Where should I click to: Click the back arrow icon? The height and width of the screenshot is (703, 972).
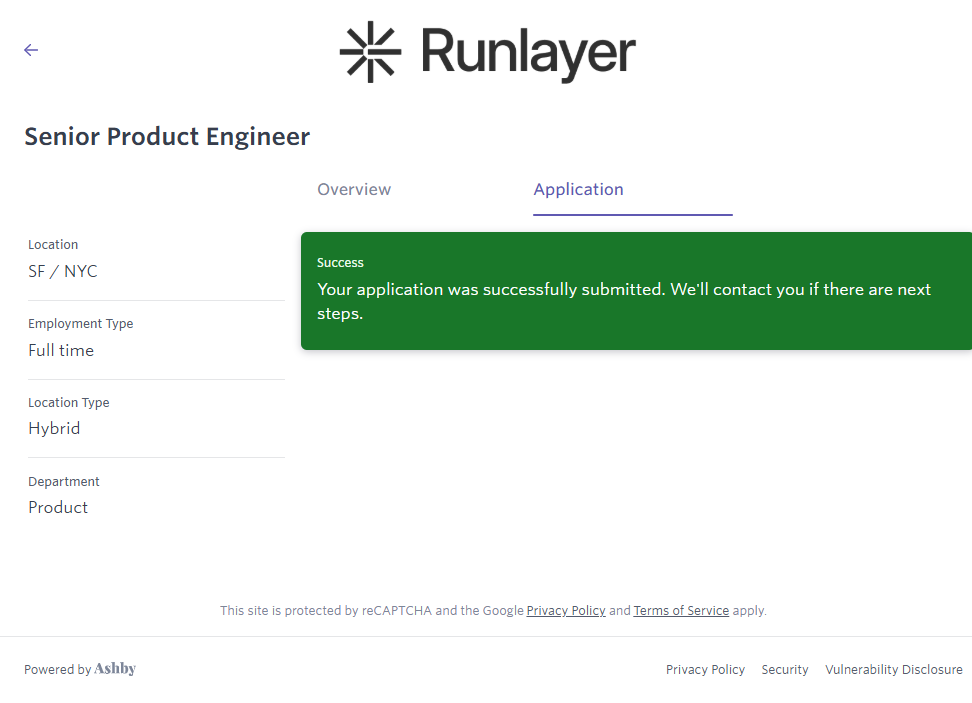pyautogui.click(x=31, y=50)
